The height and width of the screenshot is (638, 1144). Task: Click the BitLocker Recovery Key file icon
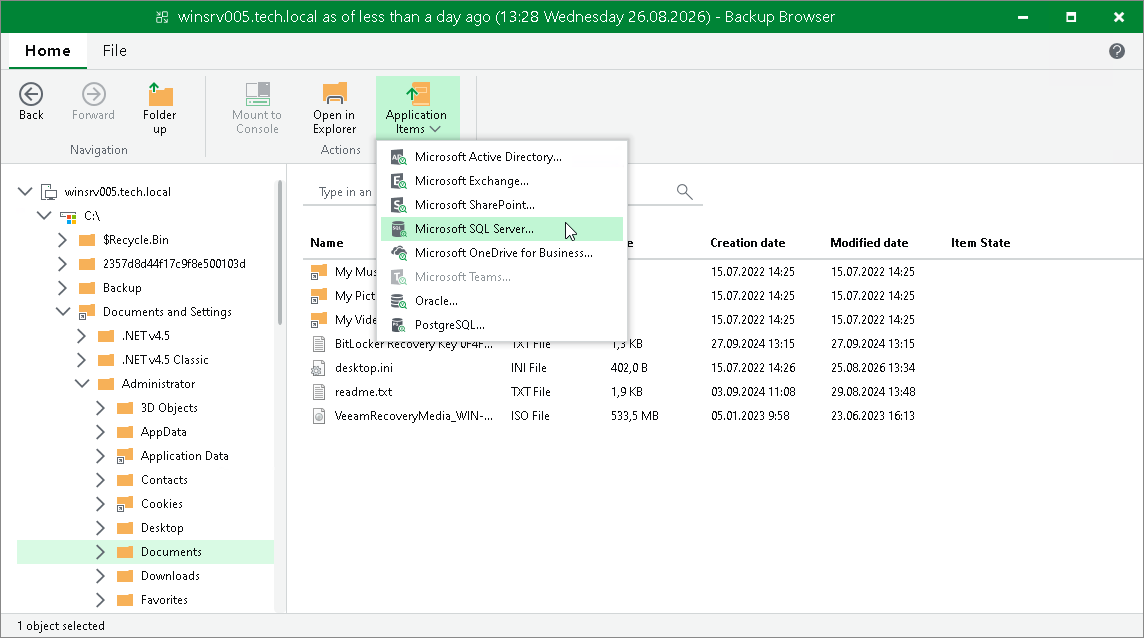point(319,344)
